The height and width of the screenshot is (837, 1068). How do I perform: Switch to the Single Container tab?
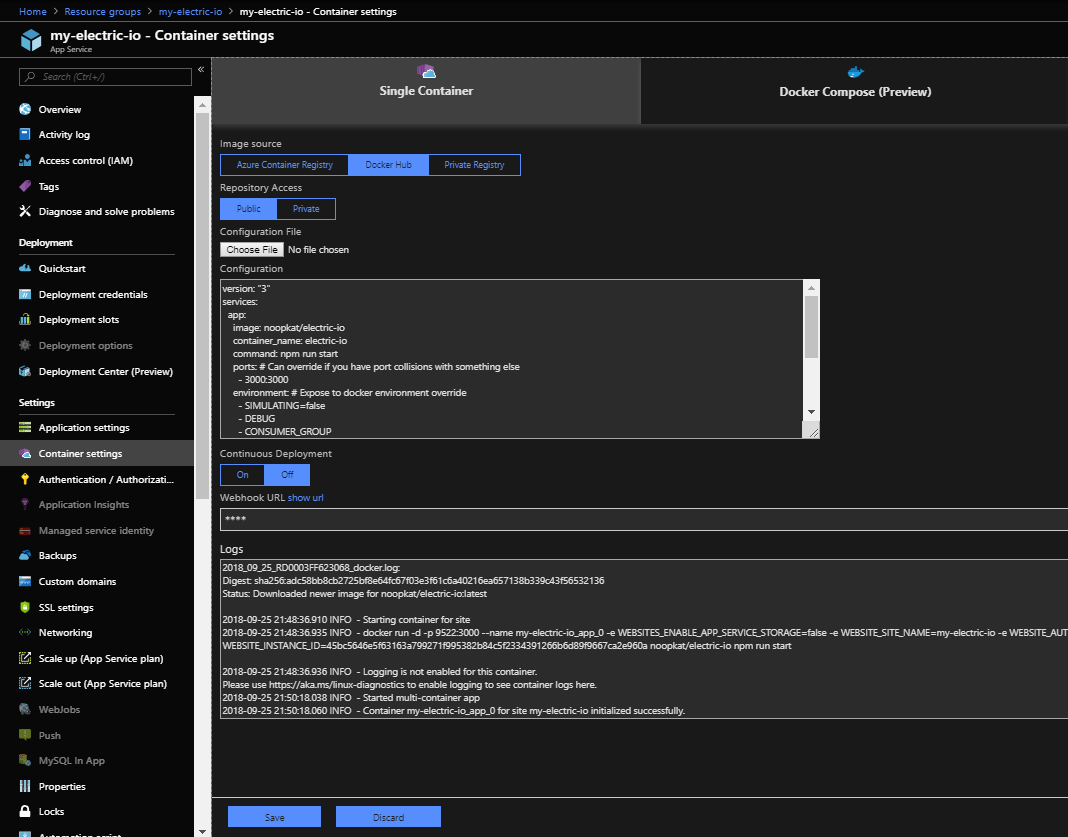[426, 91]
